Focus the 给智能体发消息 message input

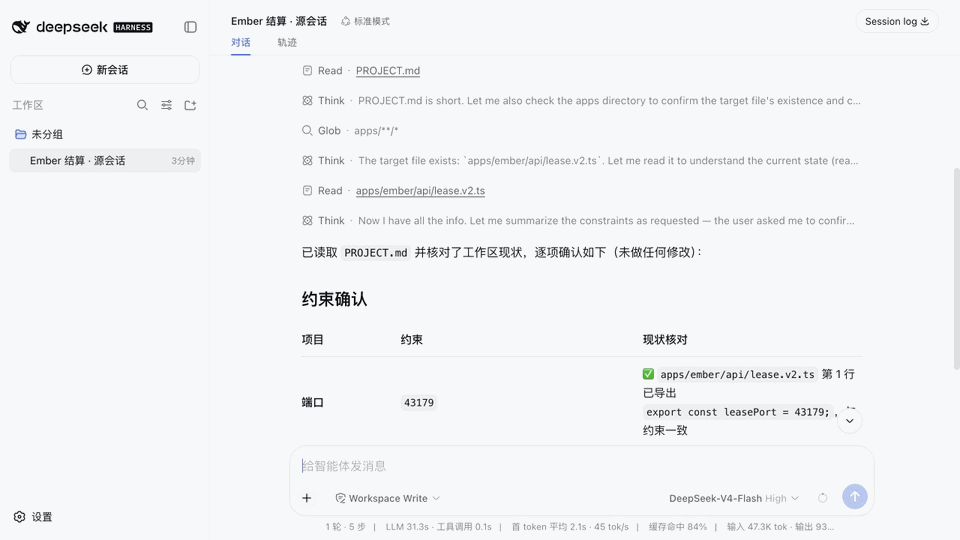tap(582, 466)
